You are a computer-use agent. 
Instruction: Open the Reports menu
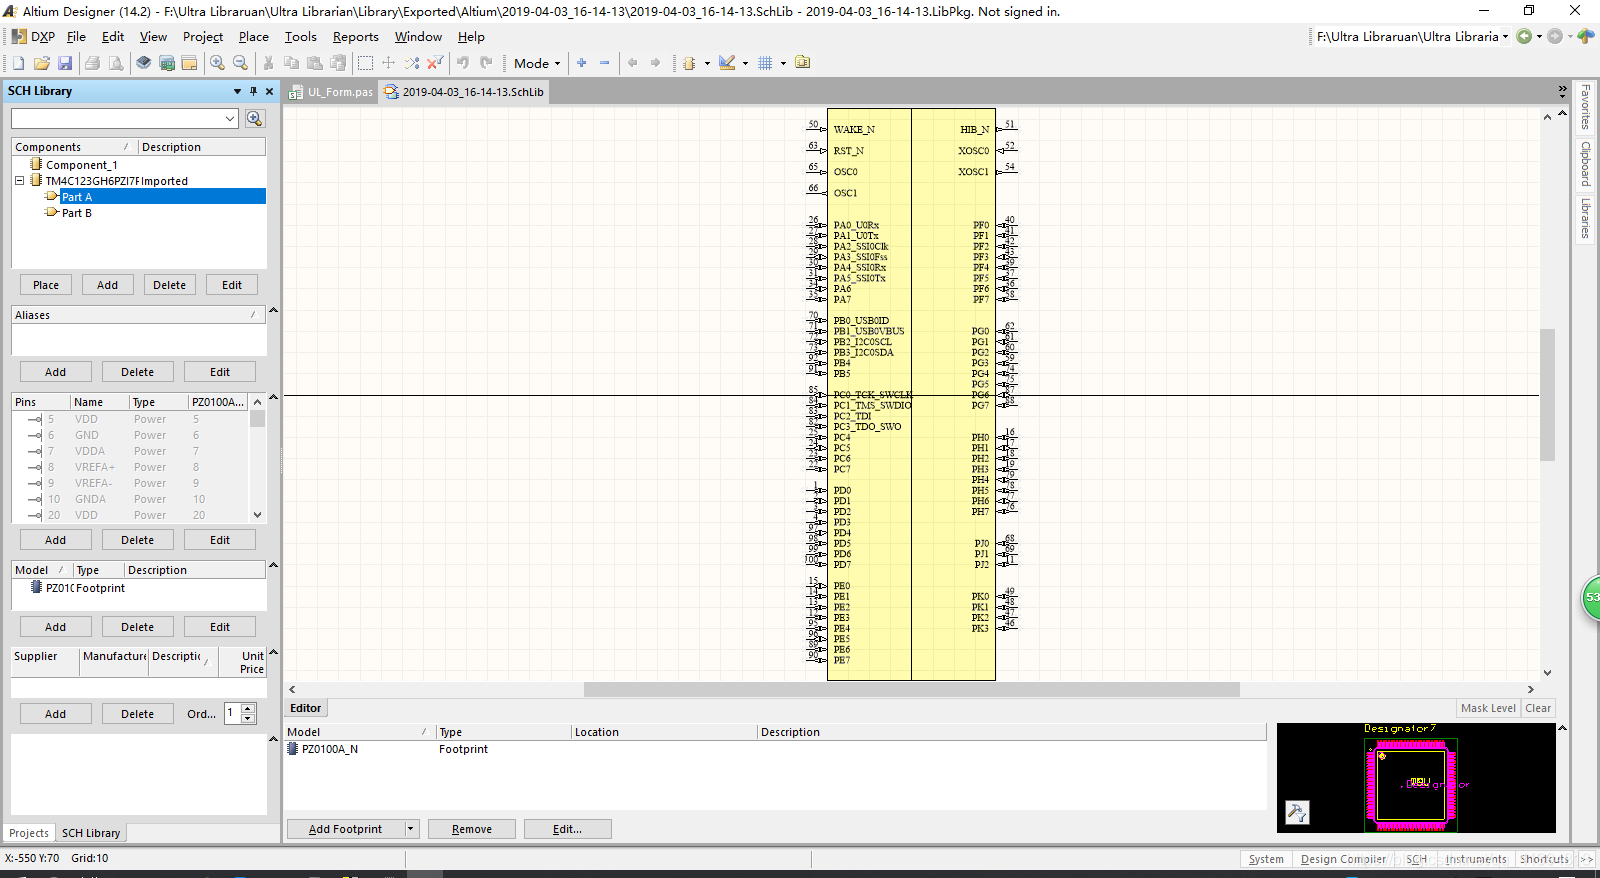[x=356, y=37]
